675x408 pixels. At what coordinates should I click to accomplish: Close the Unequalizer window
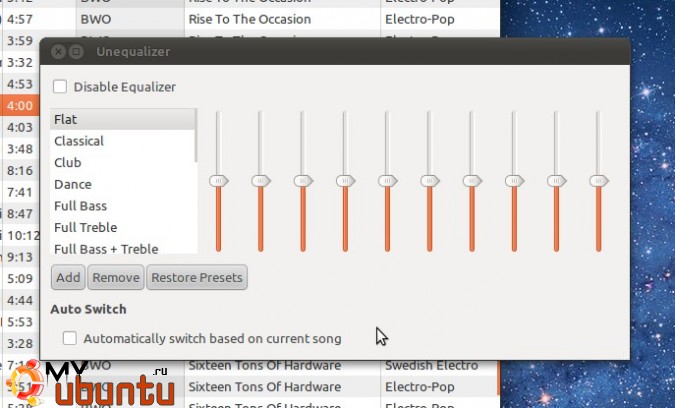click(58, 51)
